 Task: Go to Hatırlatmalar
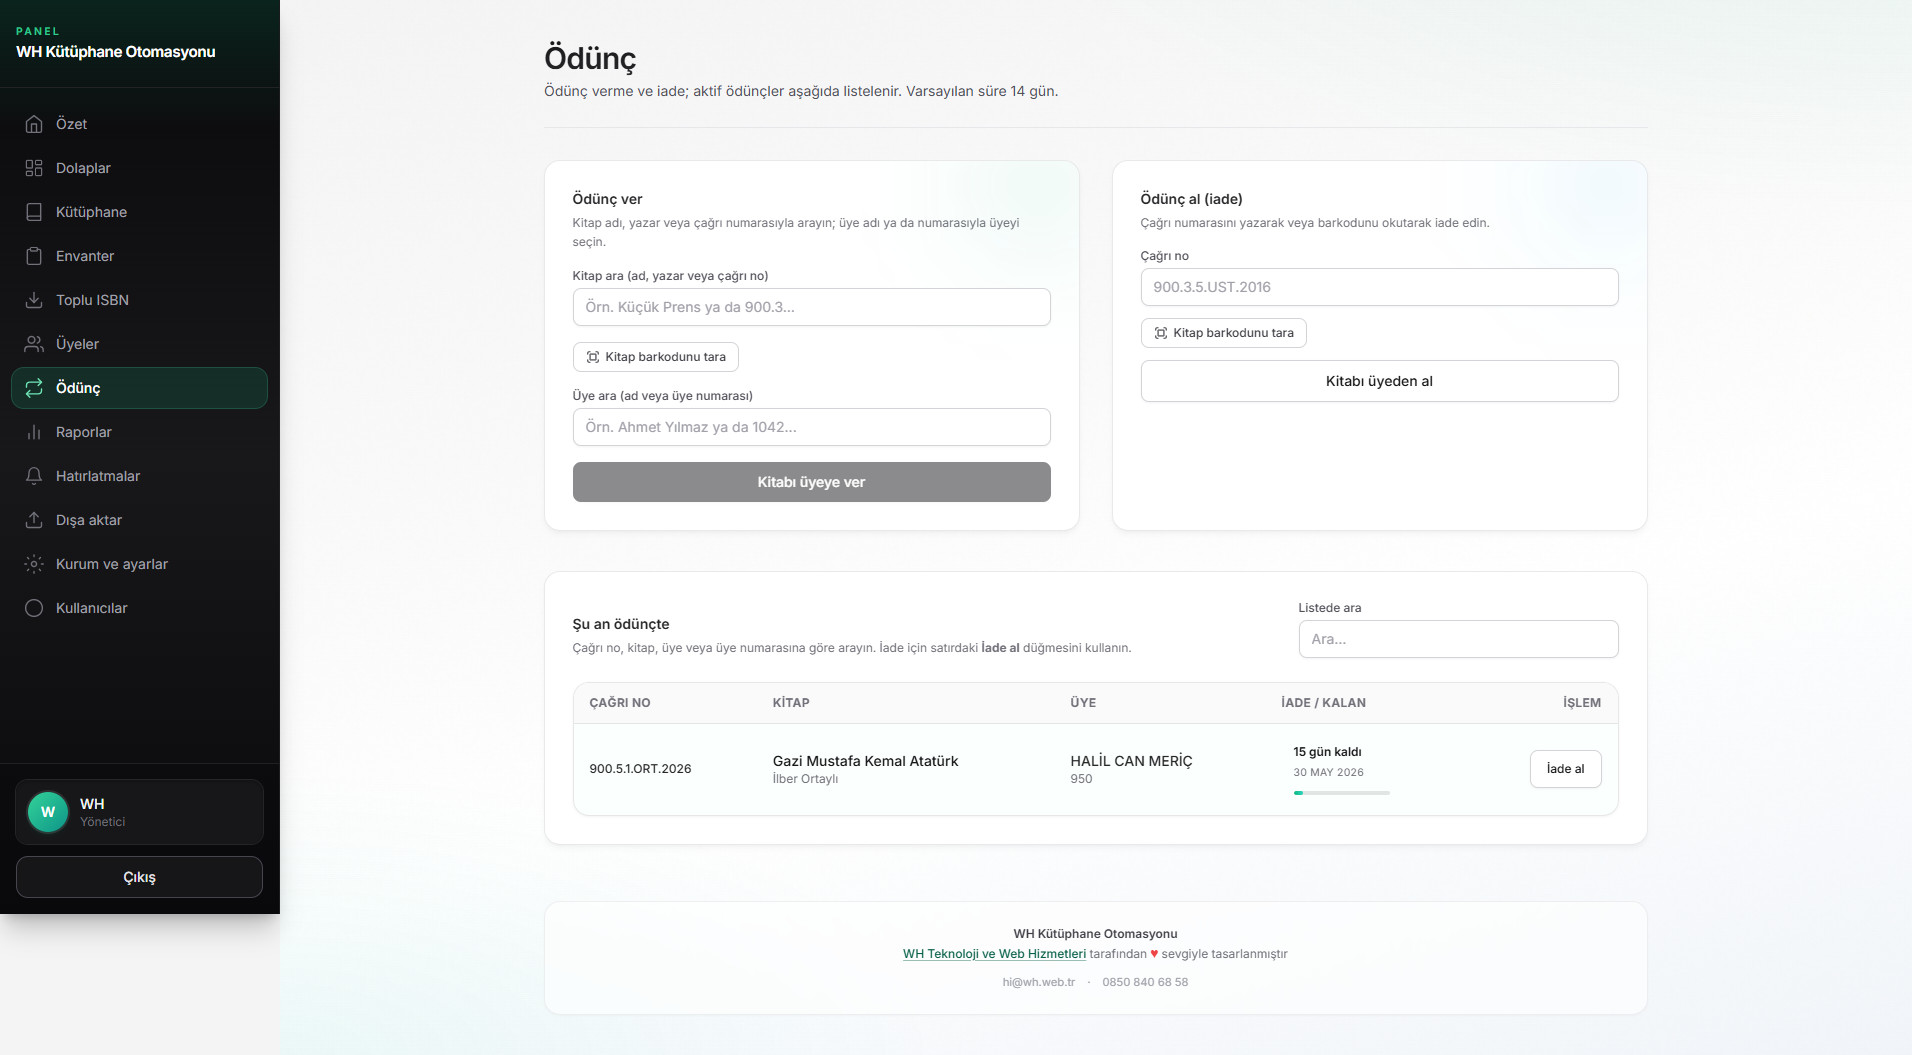tap(139, 476)
